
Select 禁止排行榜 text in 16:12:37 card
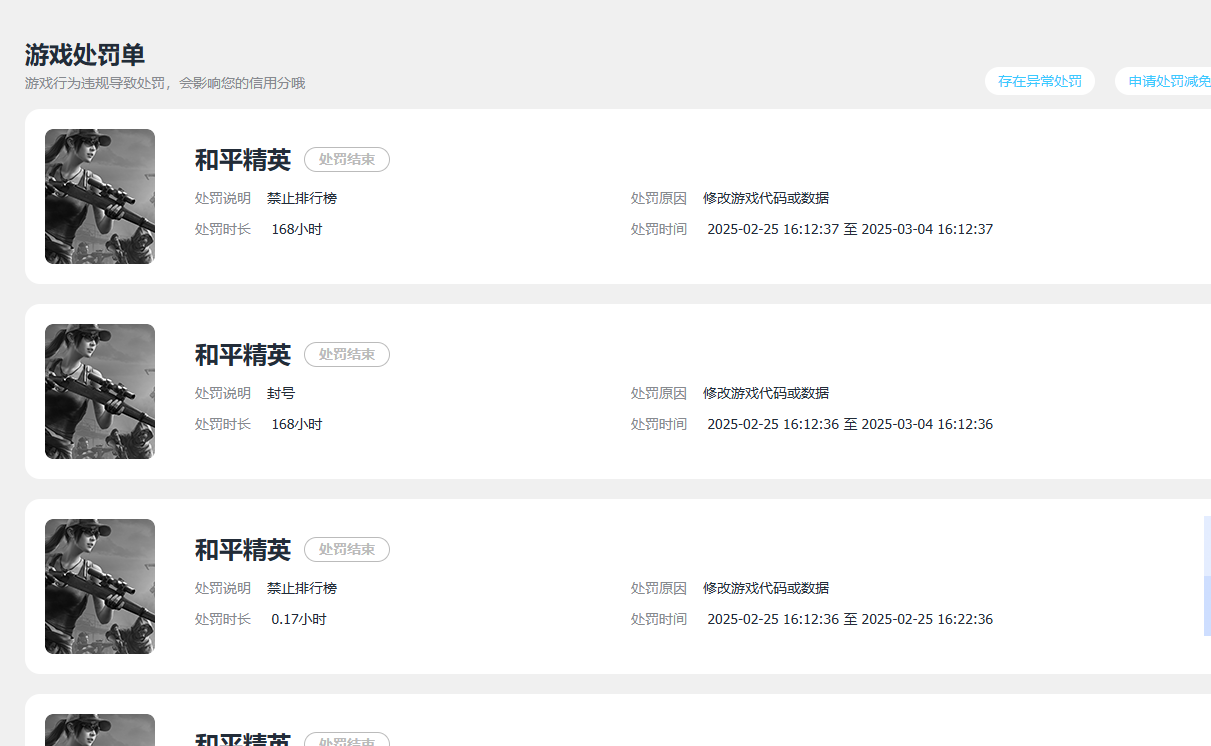302,198
